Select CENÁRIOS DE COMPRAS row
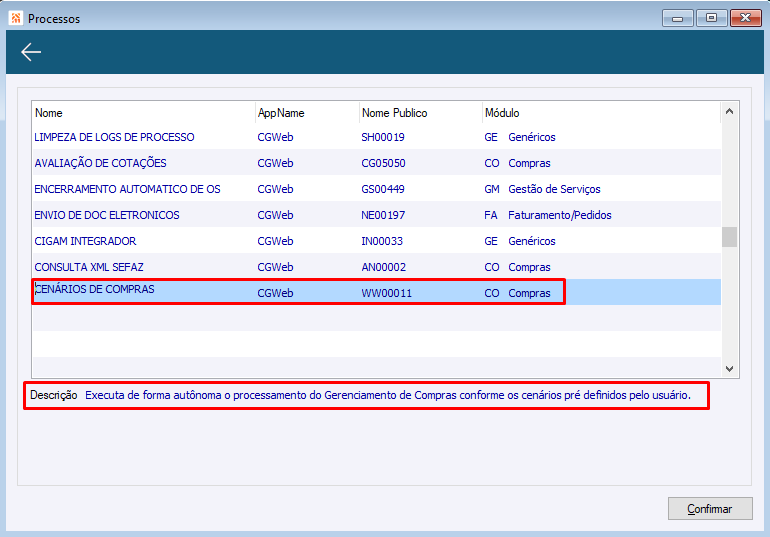 pos(377,292)
